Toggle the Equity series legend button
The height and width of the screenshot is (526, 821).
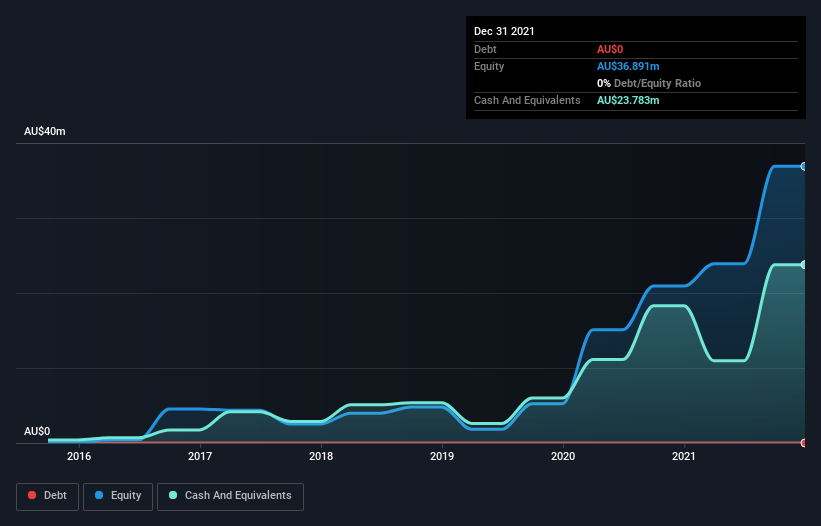[x=118, y=496]
